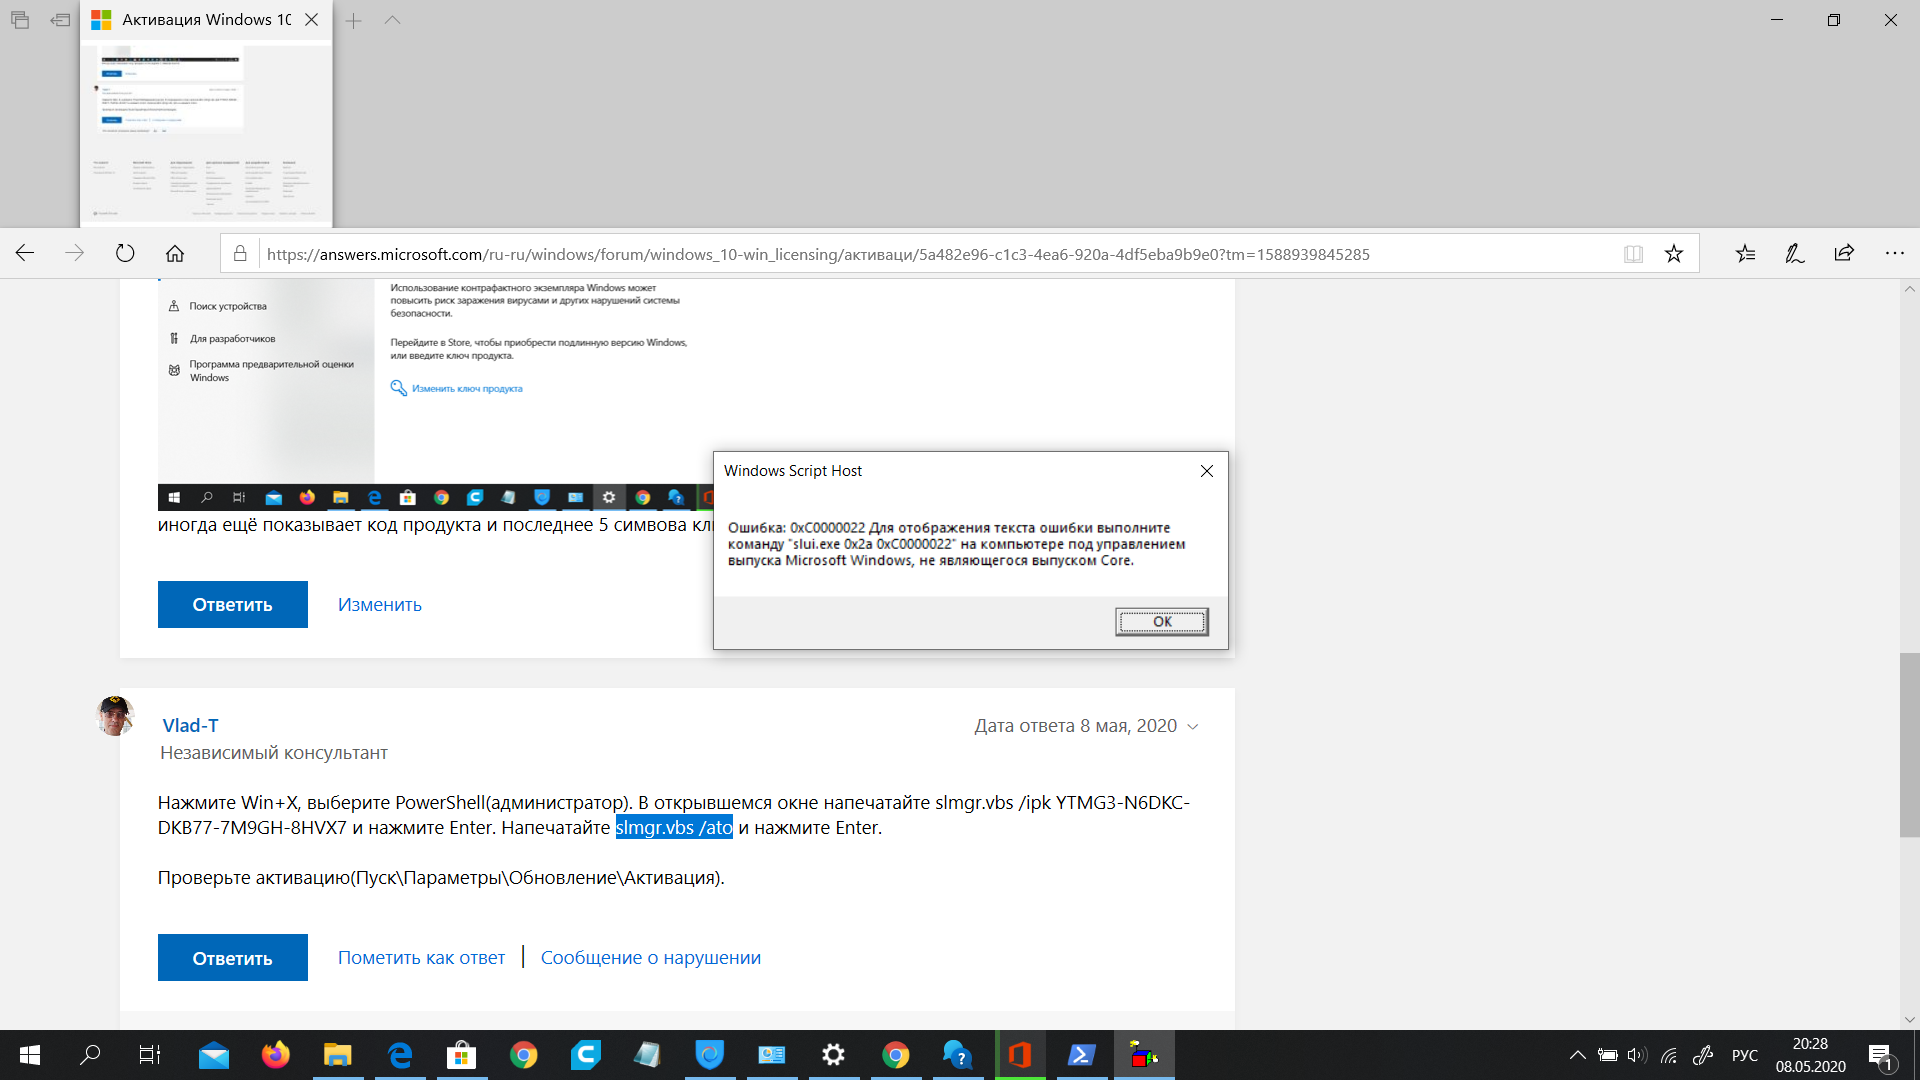Open Edge Settings and more menu
The image size is (1920, 1080).
pyautogui.click(x=1894, y=254)
